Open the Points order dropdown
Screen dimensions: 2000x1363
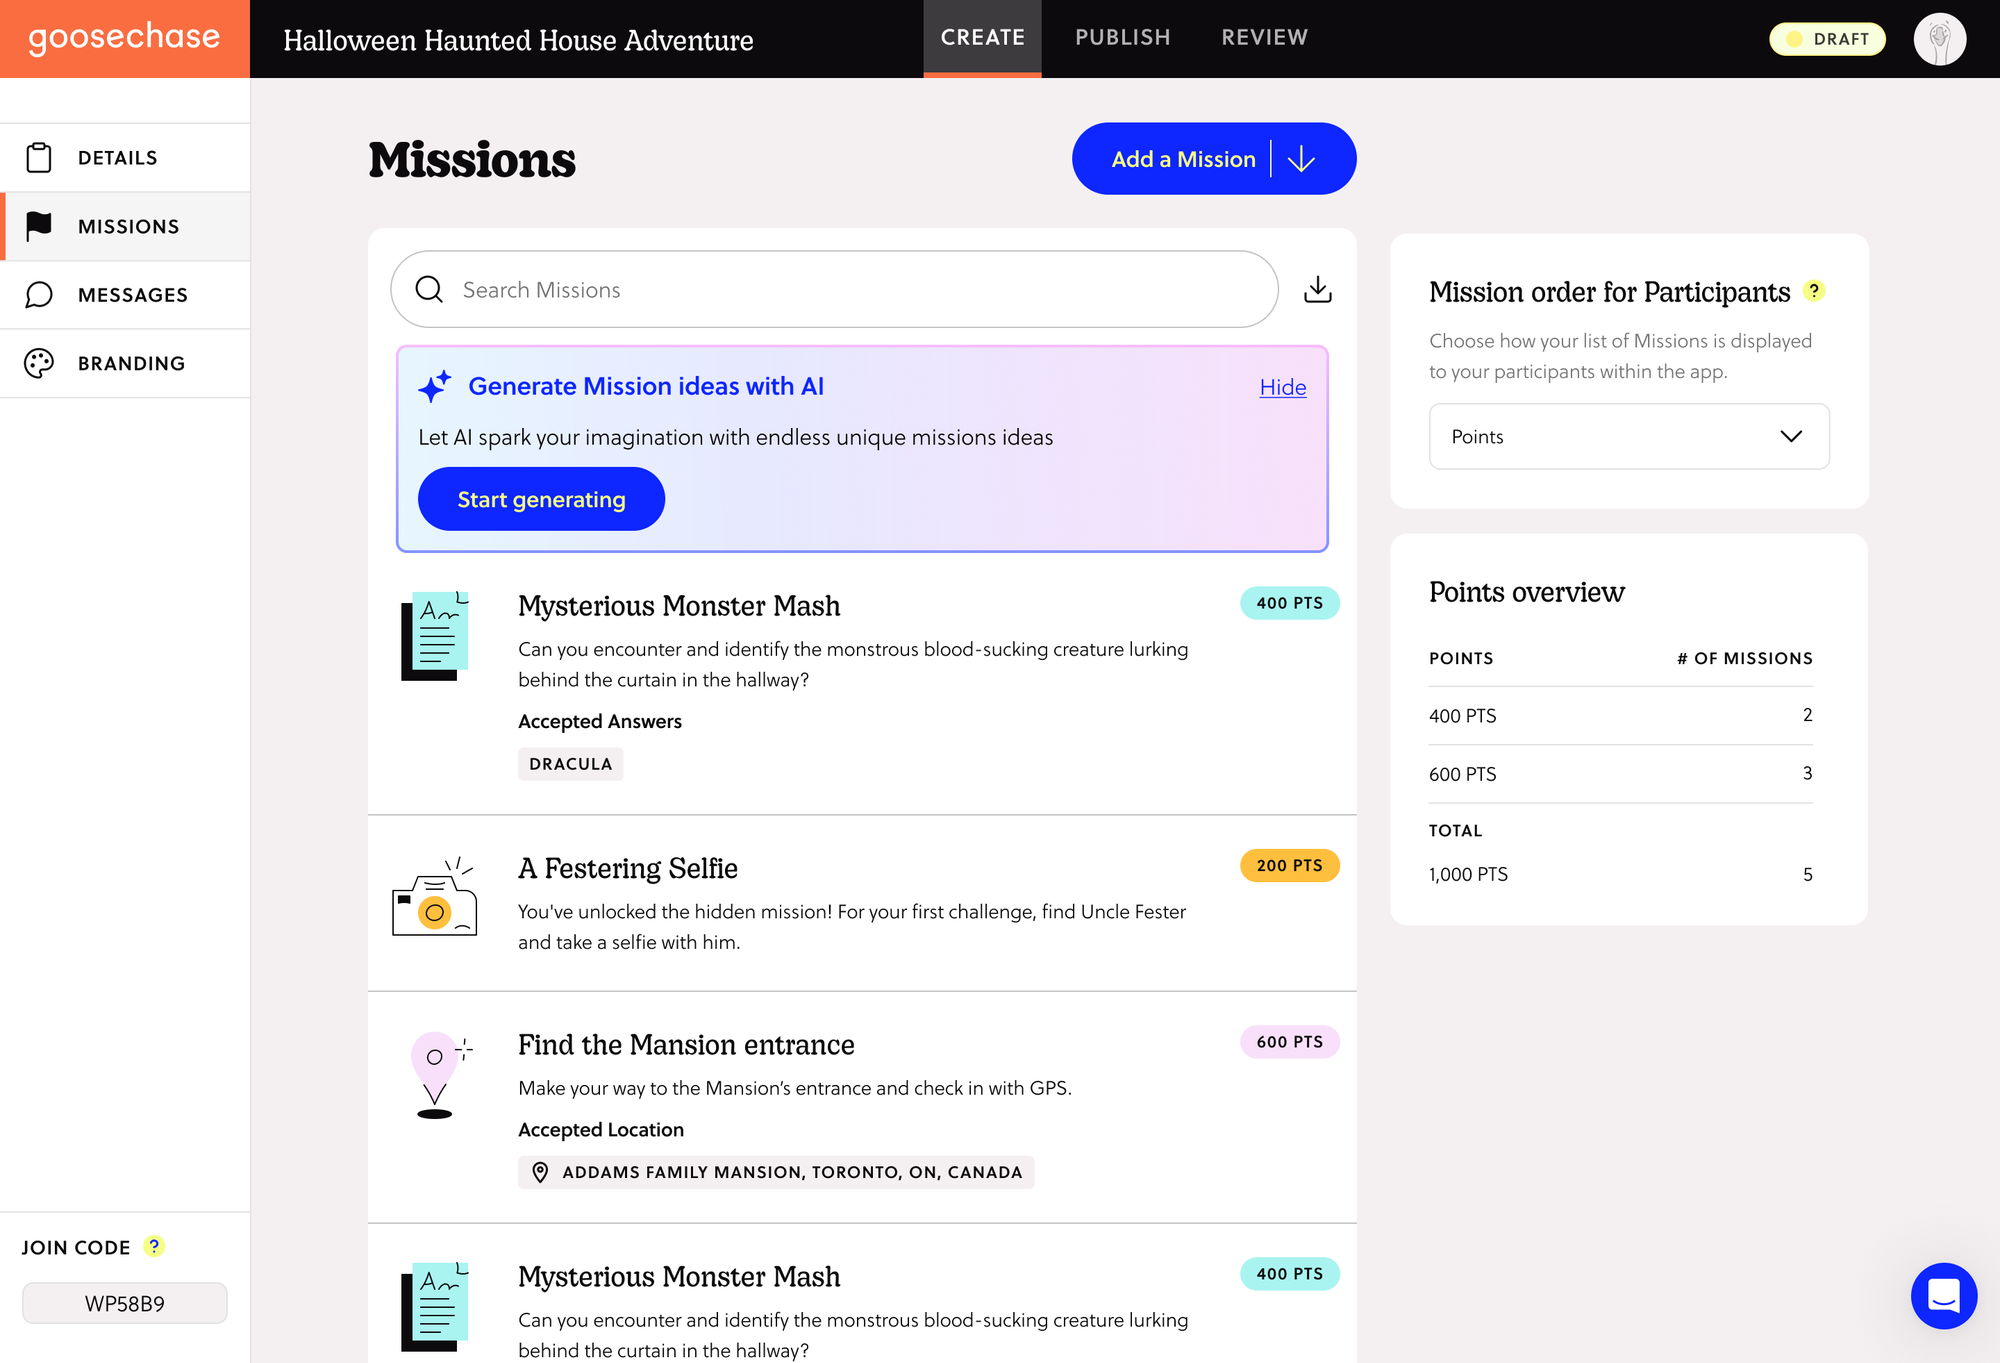[x=1628, y=436]
